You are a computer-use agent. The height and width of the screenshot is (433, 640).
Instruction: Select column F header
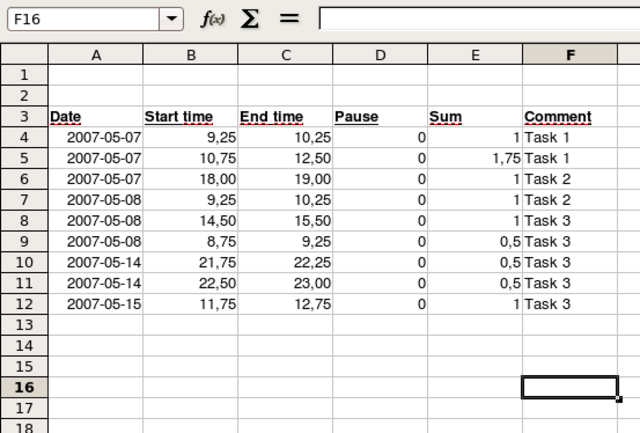tap(570, 55)
